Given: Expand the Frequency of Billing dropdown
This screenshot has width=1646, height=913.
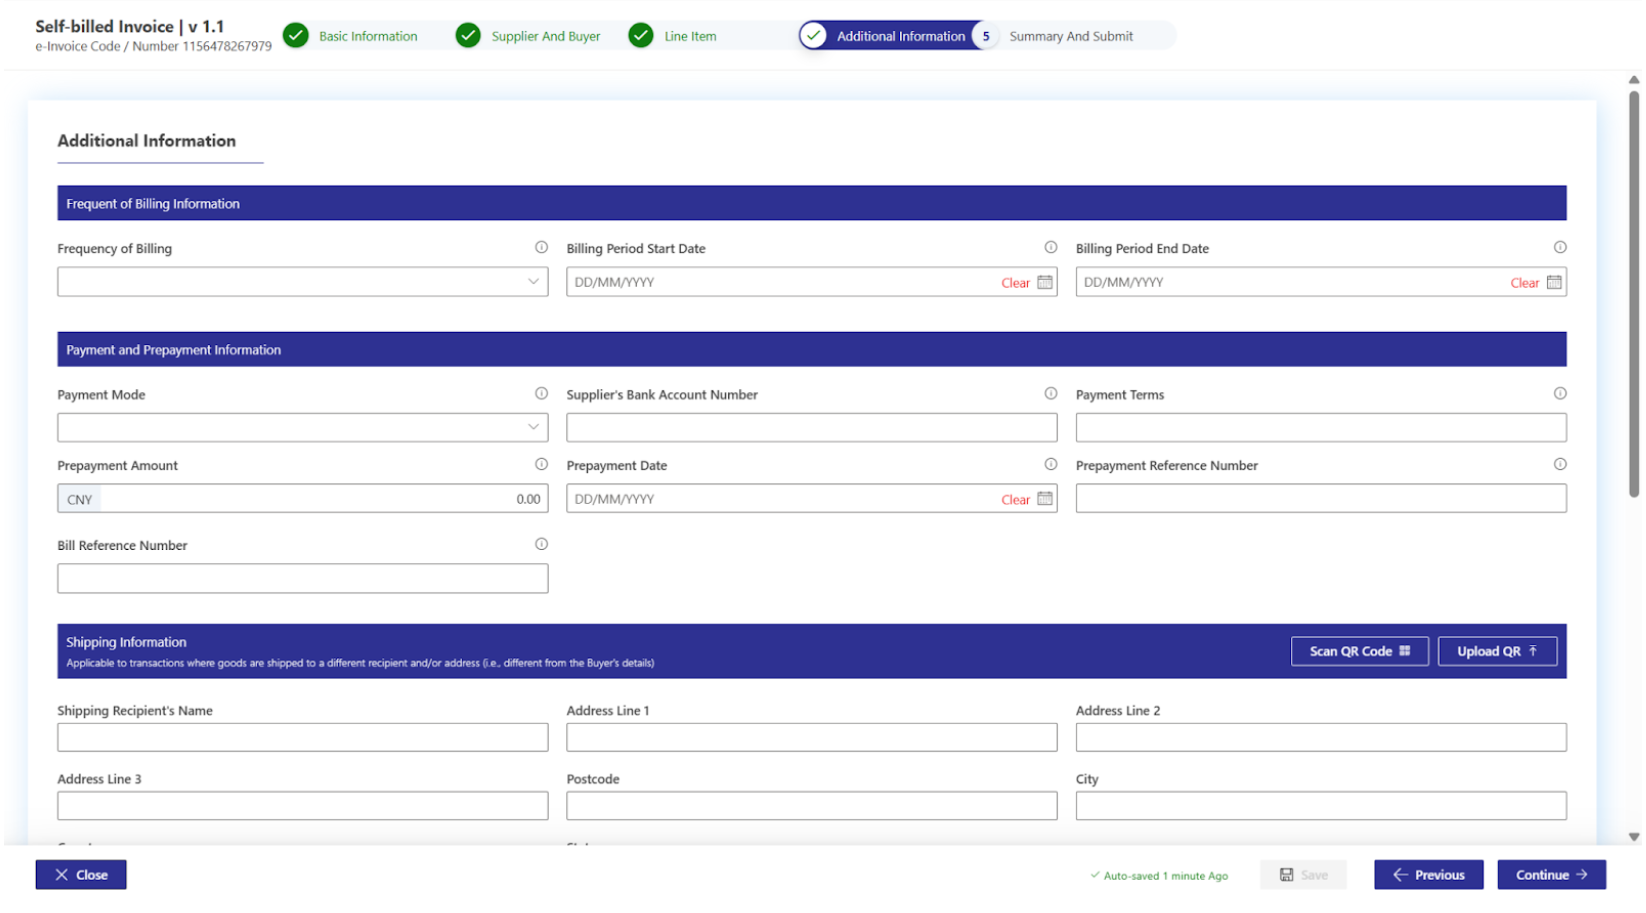Looking at the screenshot, I should click(x=302, y=282).
